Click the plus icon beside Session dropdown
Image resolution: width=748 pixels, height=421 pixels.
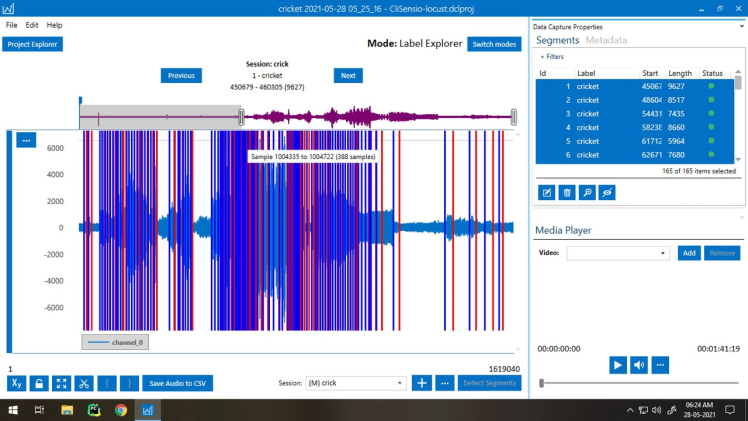point(422,383)
